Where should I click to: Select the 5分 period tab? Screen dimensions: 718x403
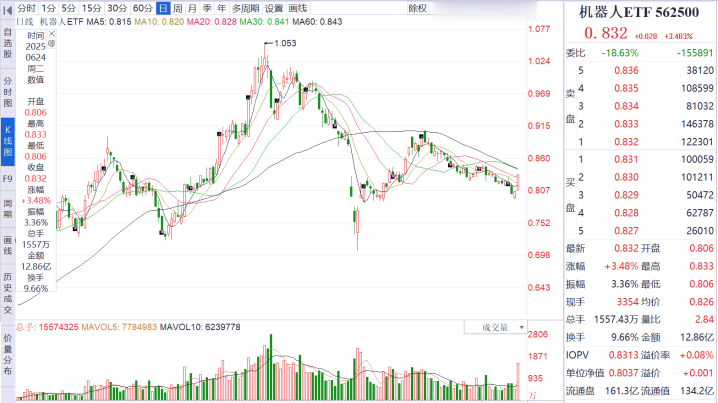click(68, 8)
